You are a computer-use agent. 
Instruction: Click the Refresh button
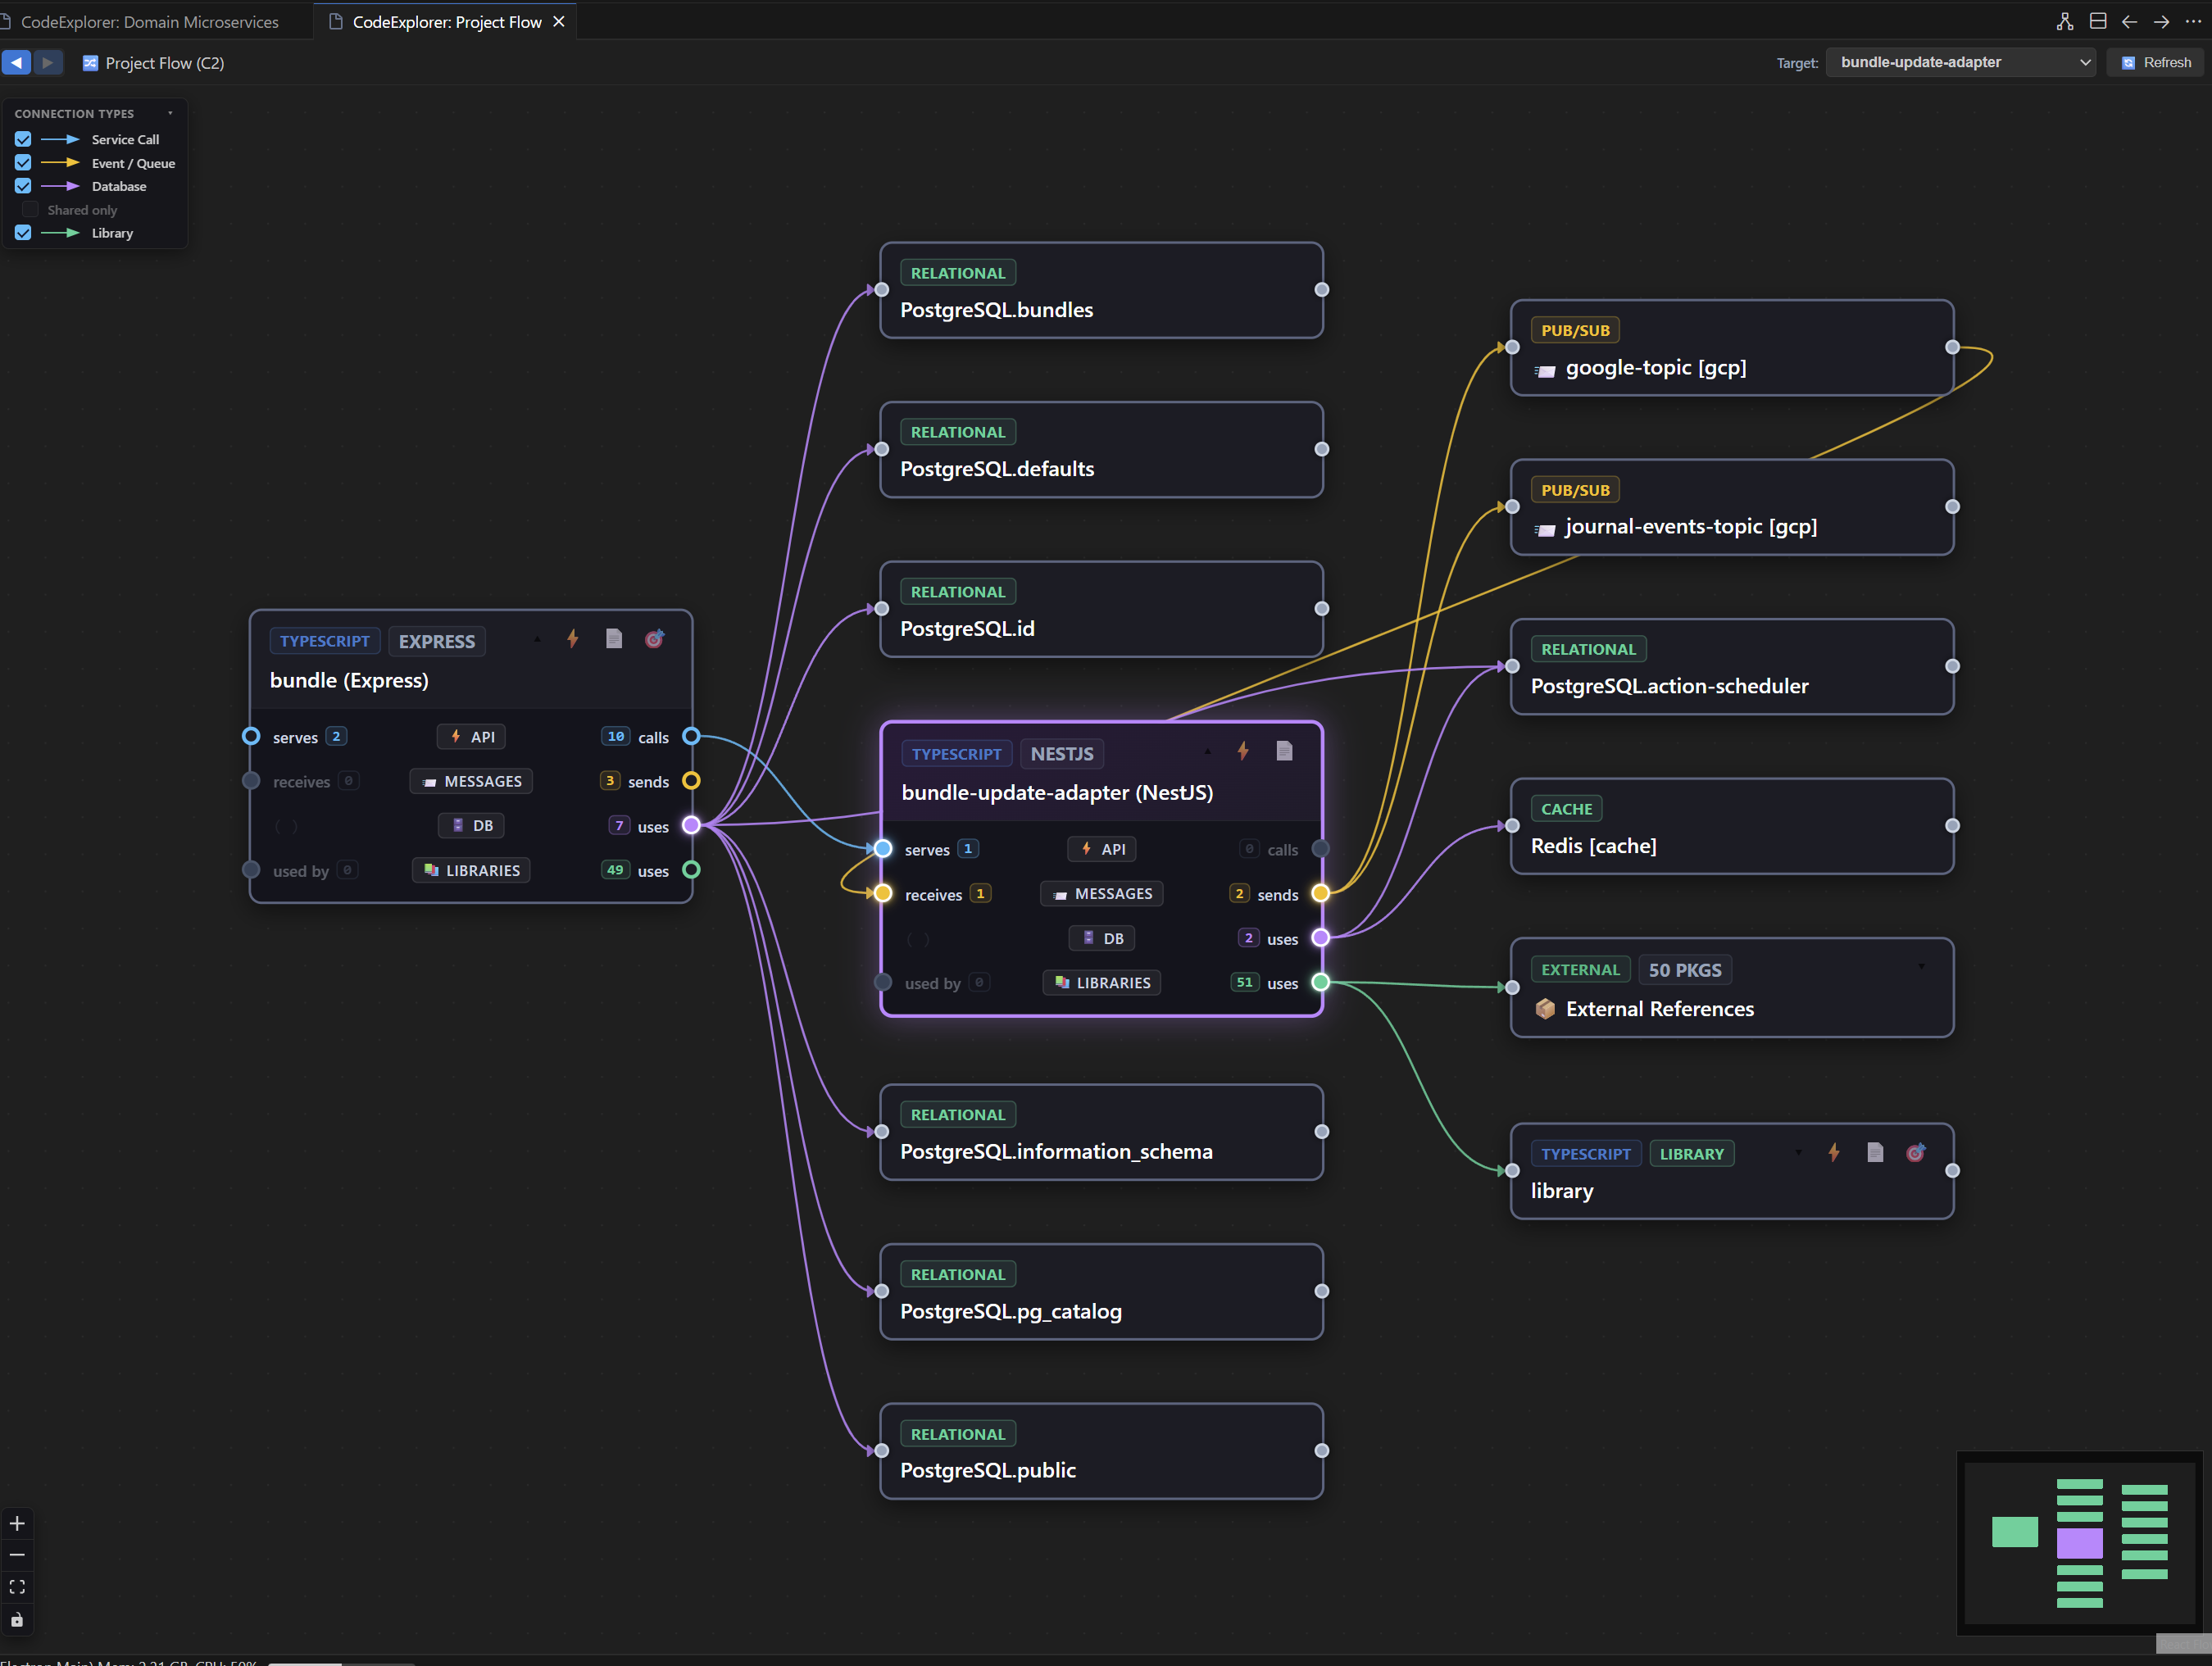click(2156, 62)
